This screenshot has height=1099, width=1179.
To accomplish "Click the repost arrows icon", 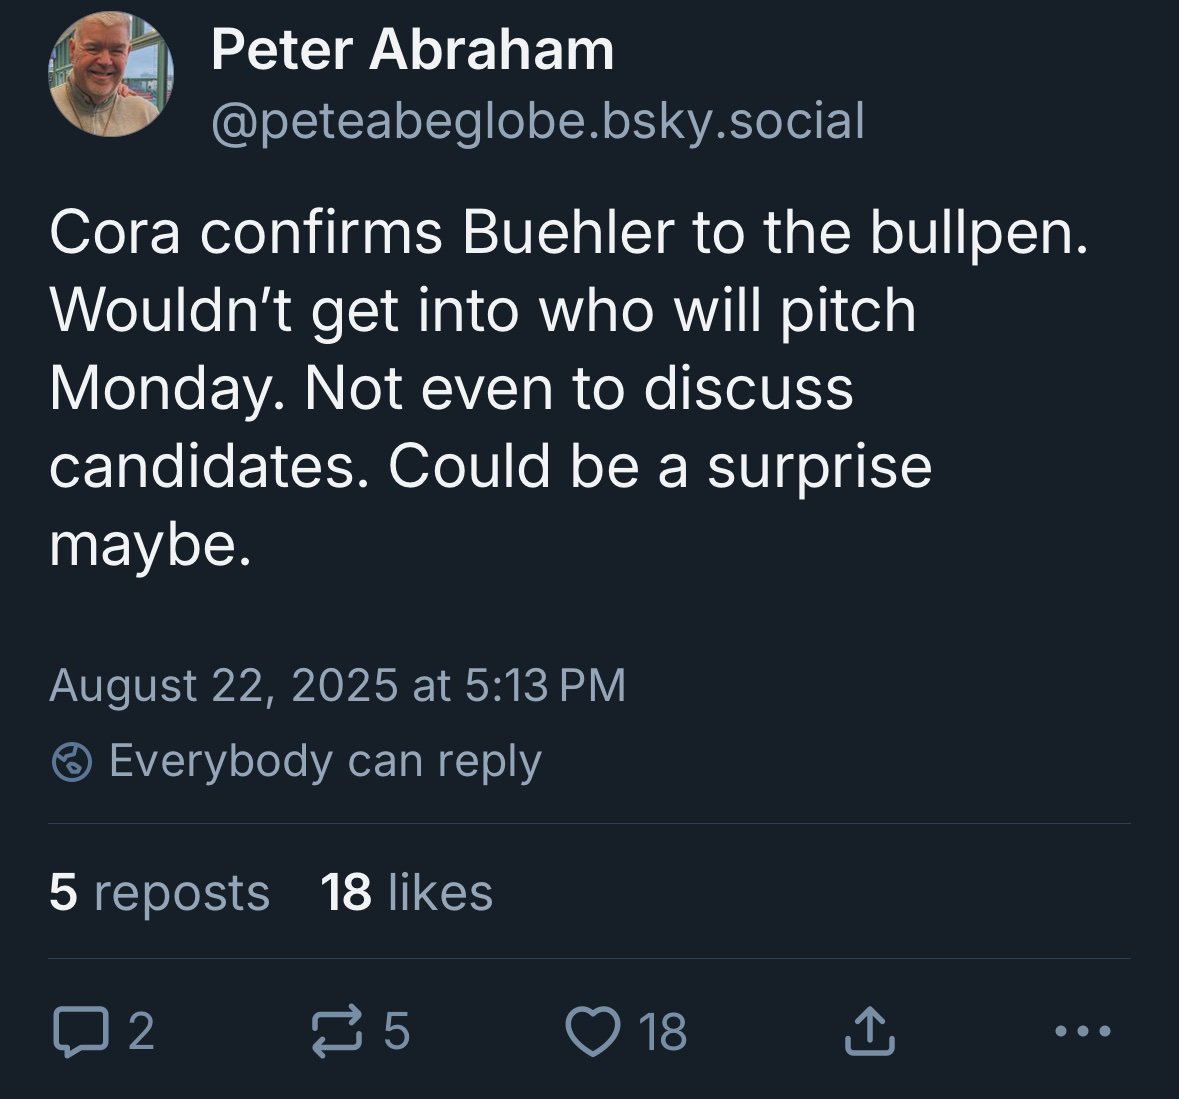I will coord(336,1032).
